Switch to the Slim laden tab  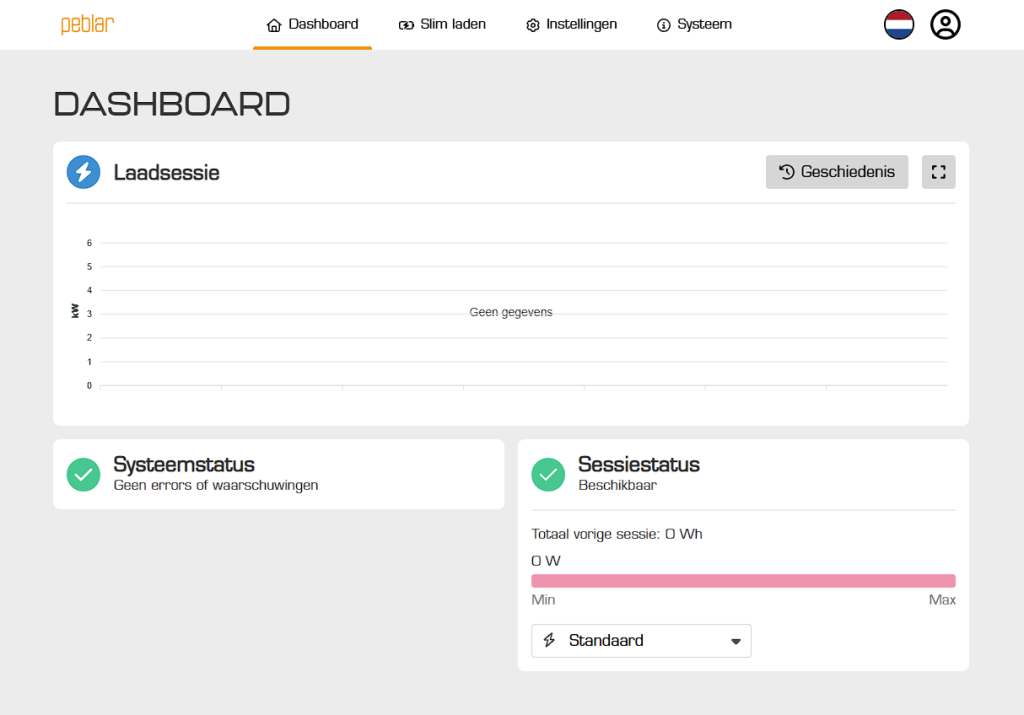[442, 25]
